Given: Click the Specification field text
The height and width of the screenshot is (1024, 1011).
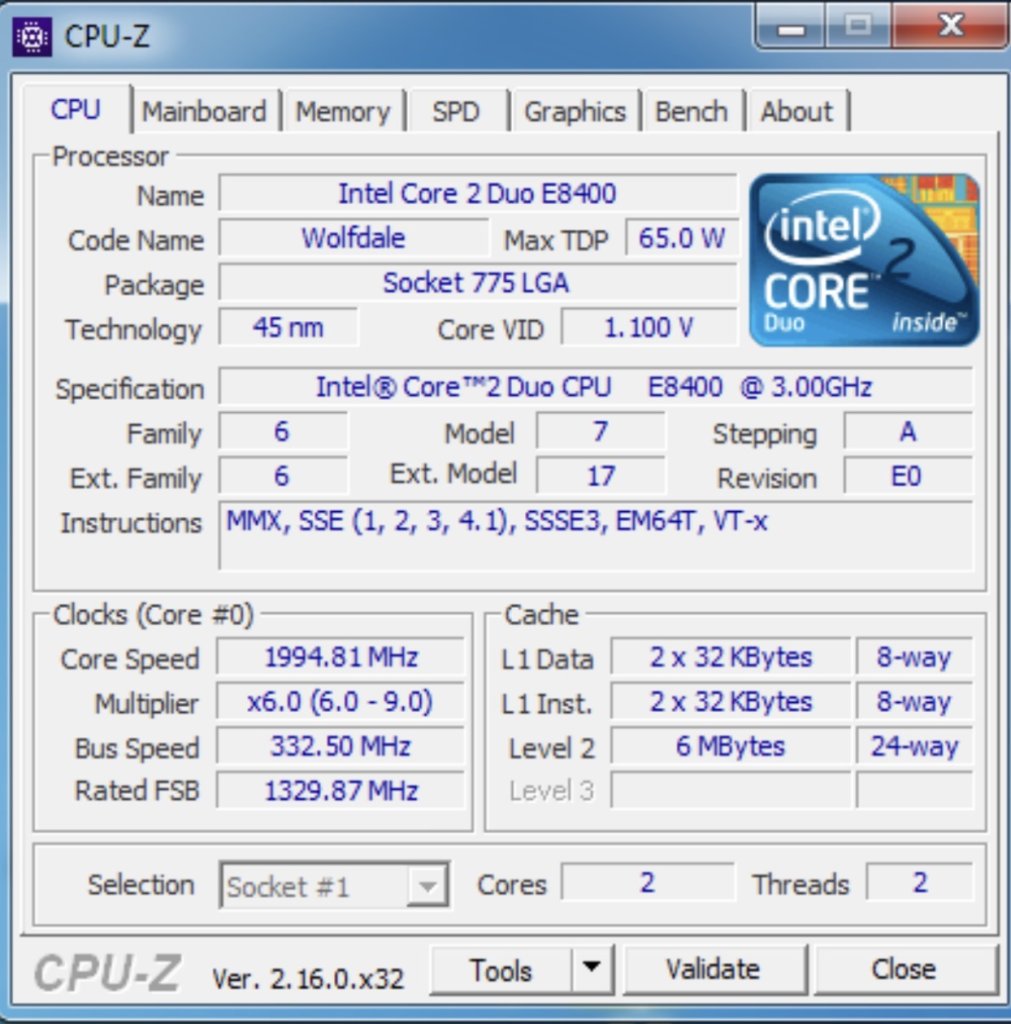Looking at the screenshot, I should (x=595, y=387).
